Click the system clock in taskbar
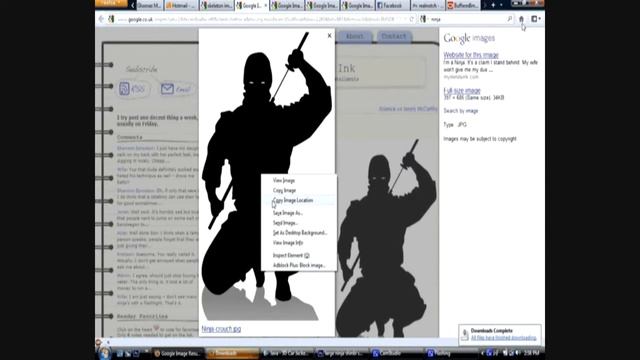640x360 pixels. tap(532, 353)
